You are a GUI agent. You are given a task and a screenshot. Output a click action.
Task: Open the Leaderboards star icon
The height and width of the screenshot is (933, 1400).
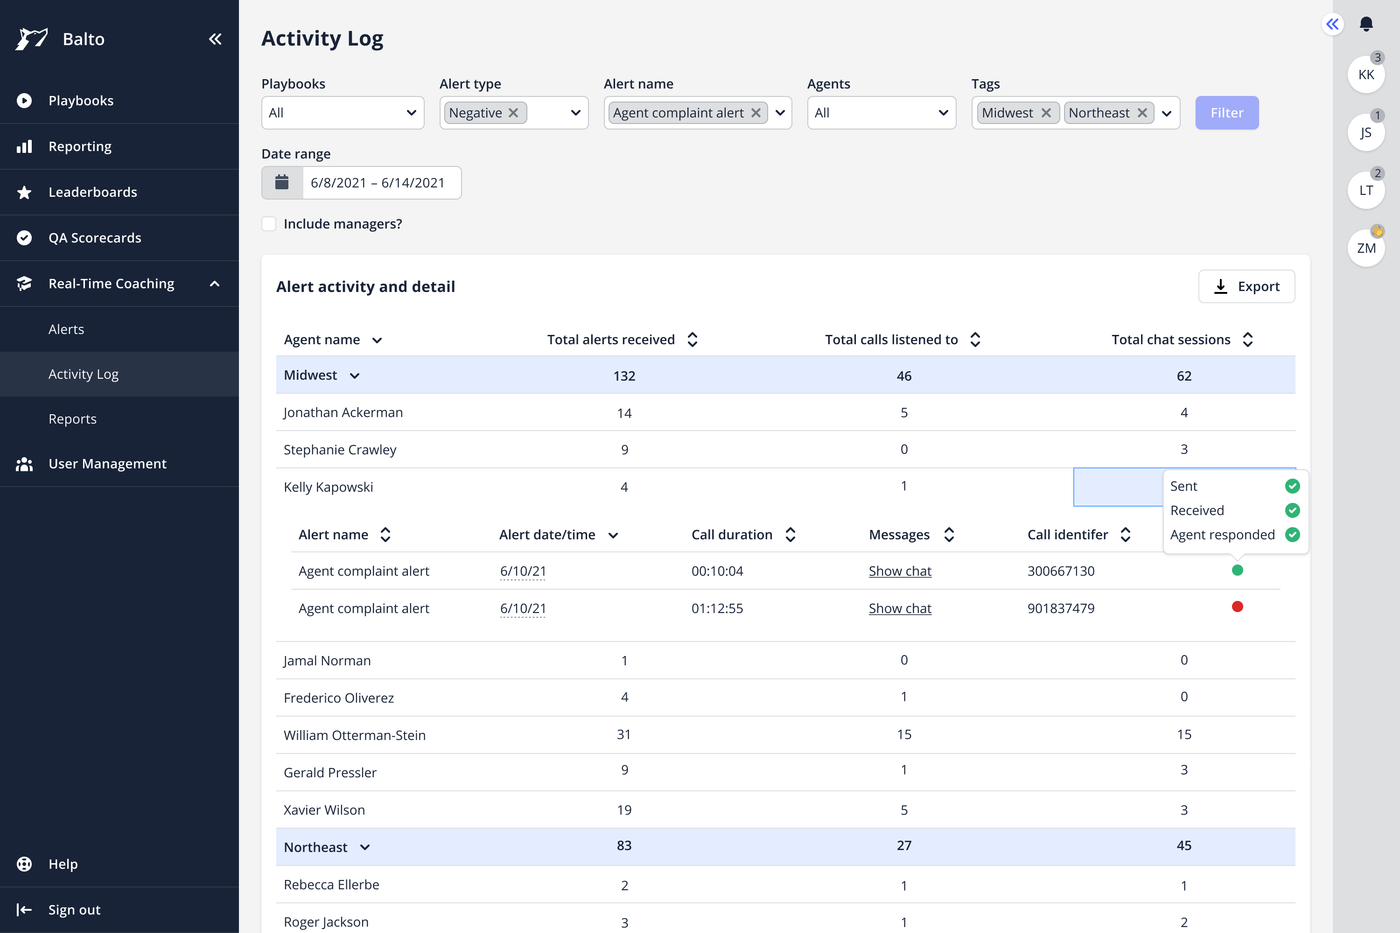click(x=25, y=192)
